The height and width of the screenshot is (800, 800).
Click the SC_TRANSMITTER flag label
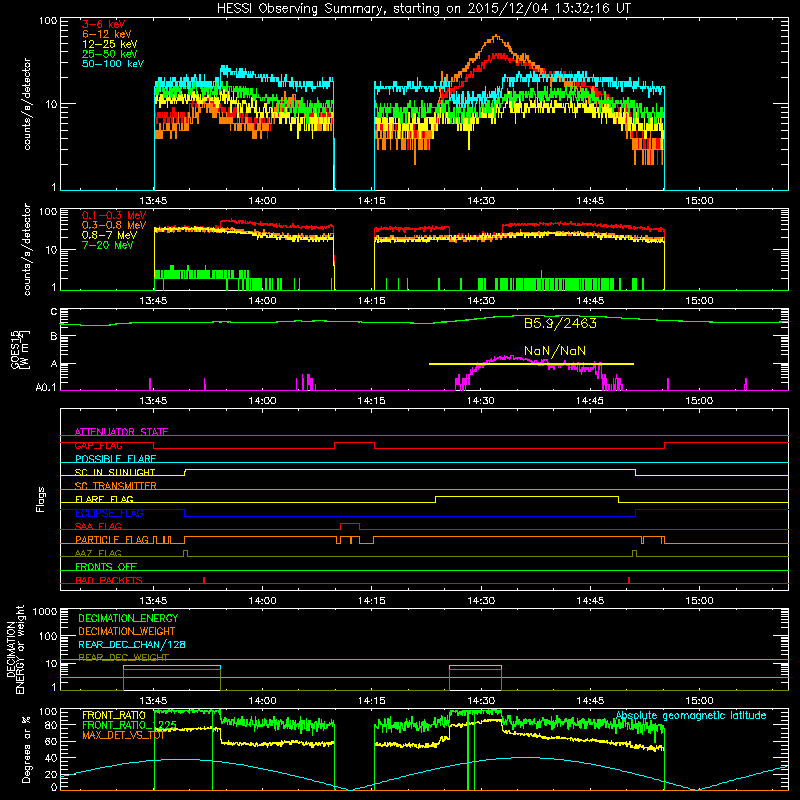116,486
